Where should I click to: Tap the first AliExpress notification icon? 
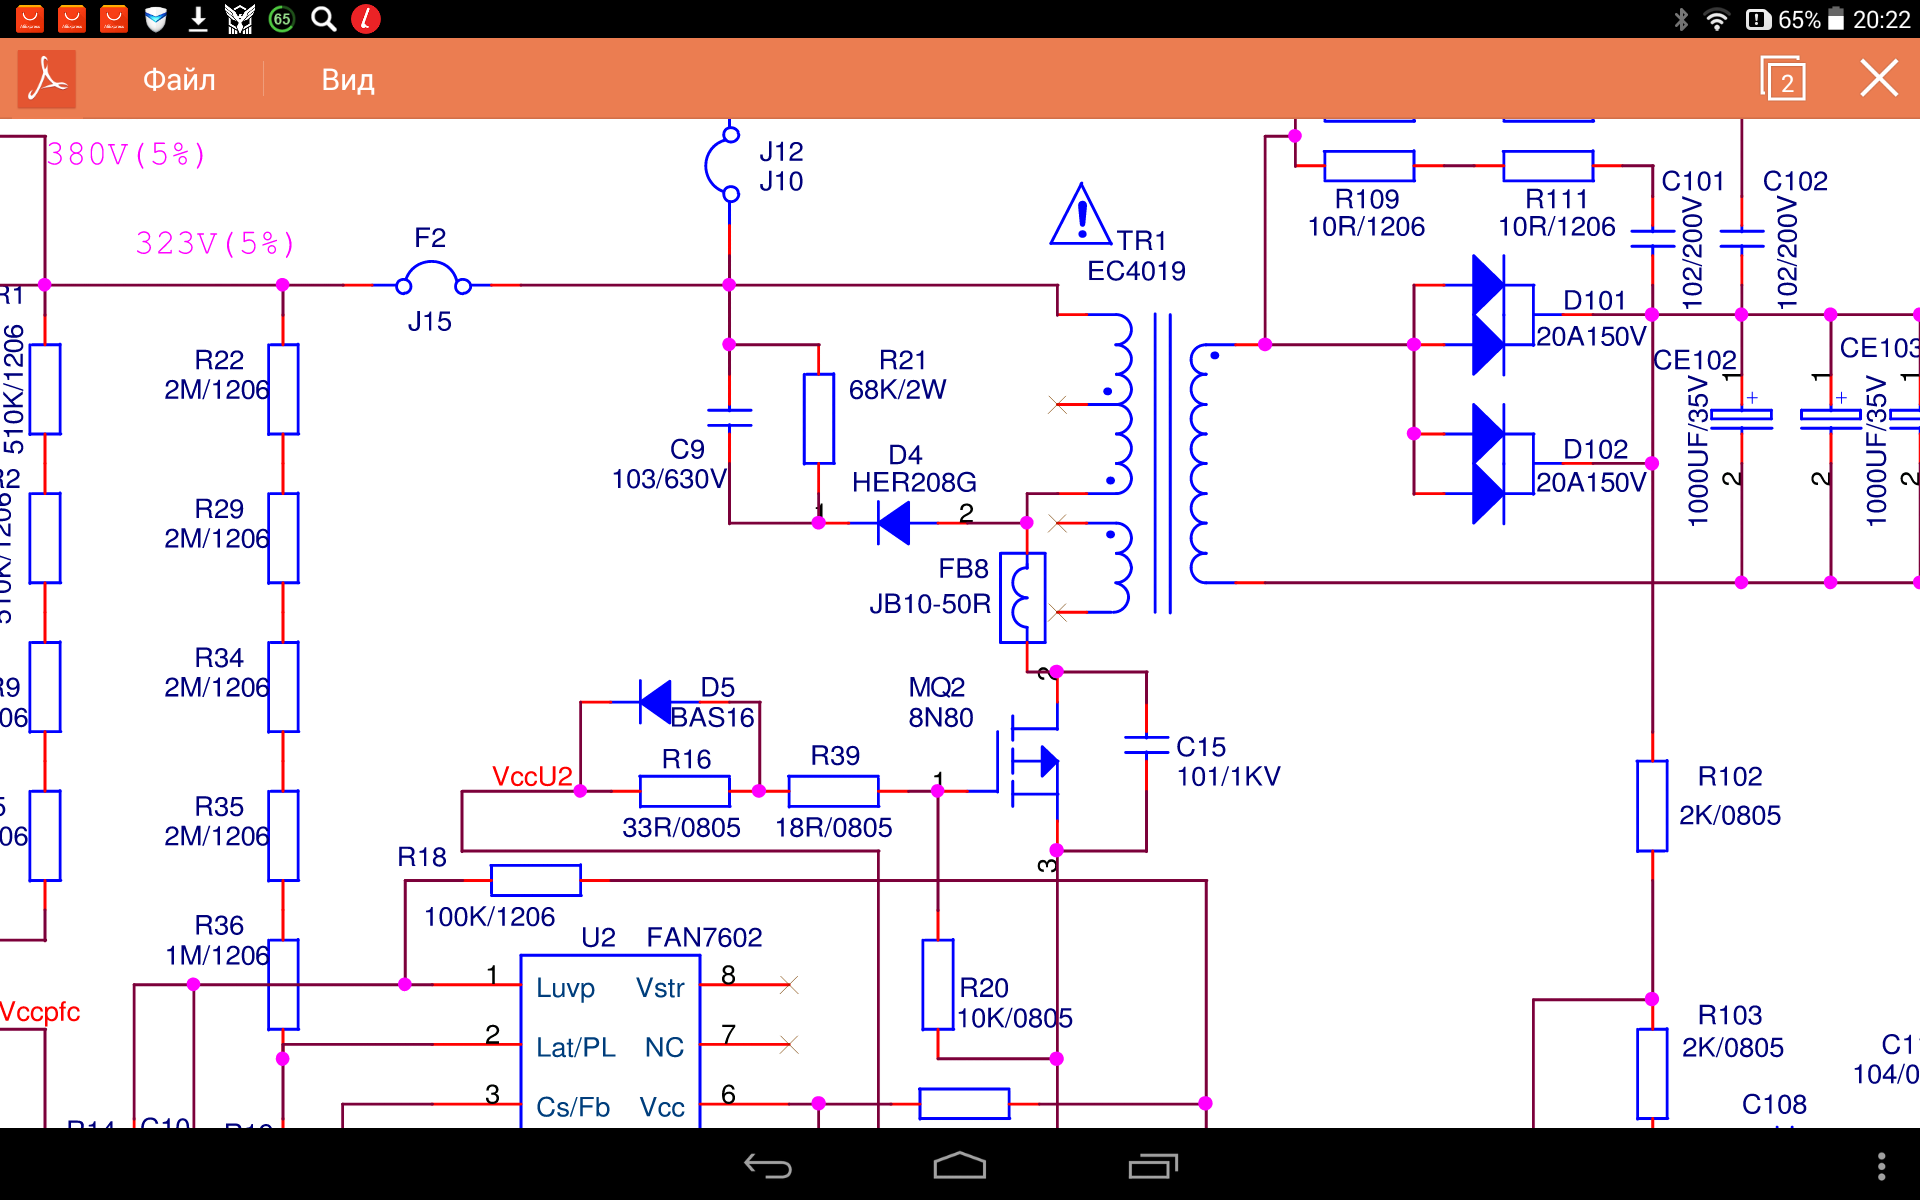click(30, 19)
